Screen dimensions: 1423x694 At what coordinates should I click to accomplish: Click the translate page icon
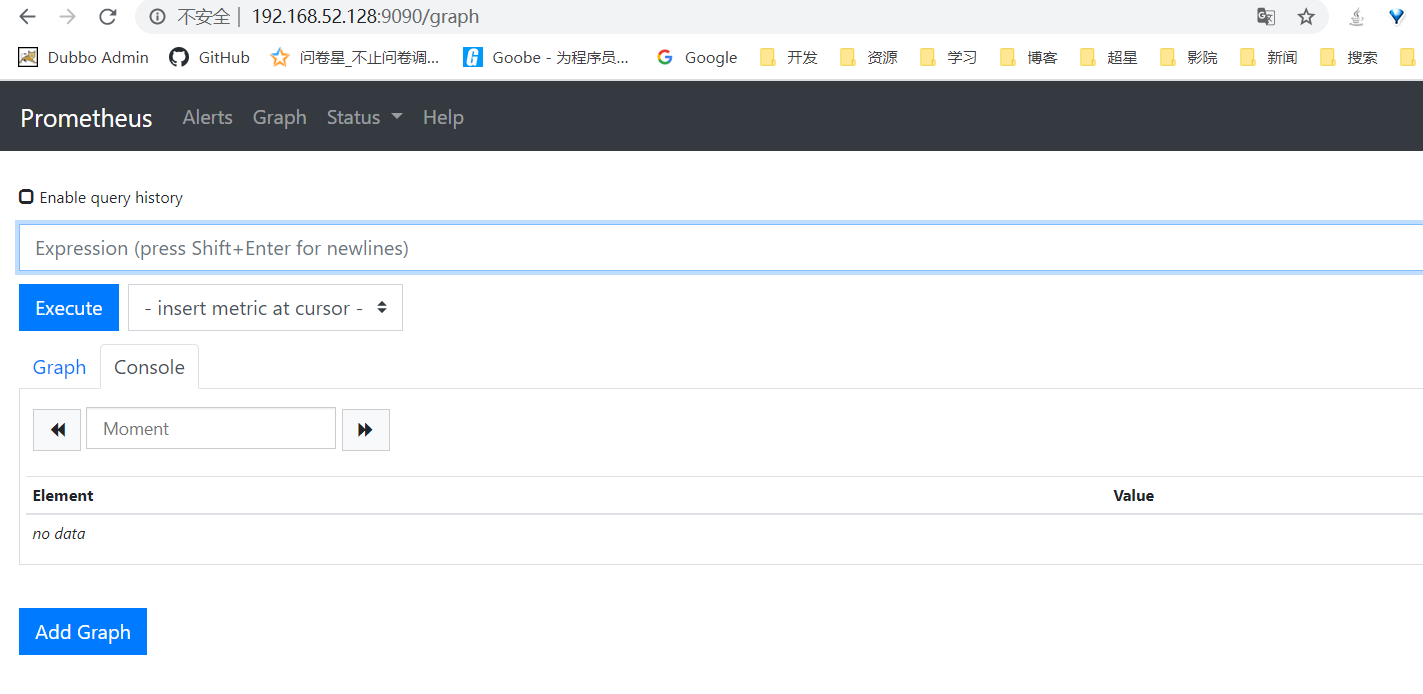click(x=1266, y=17)
